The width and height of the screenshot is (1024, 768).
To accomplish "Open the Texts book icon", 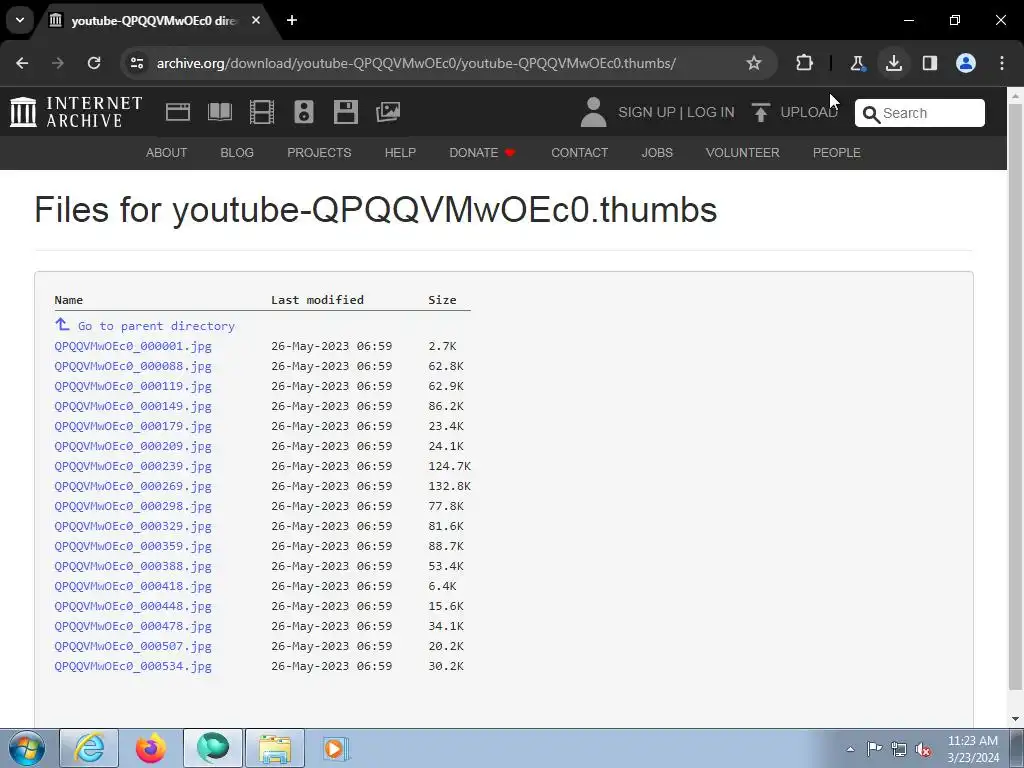I will click(220, 112).
